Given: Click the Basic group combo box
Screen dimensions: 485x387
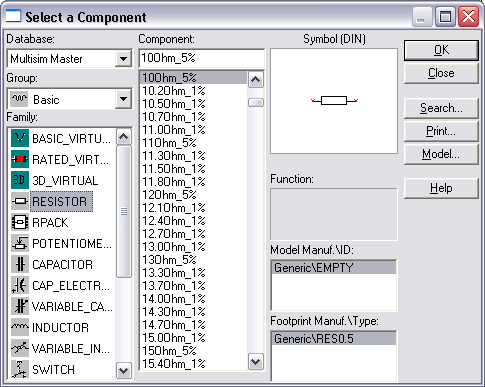Looking at the screenshot, I should pyautogui.click(x=69, y=99).
